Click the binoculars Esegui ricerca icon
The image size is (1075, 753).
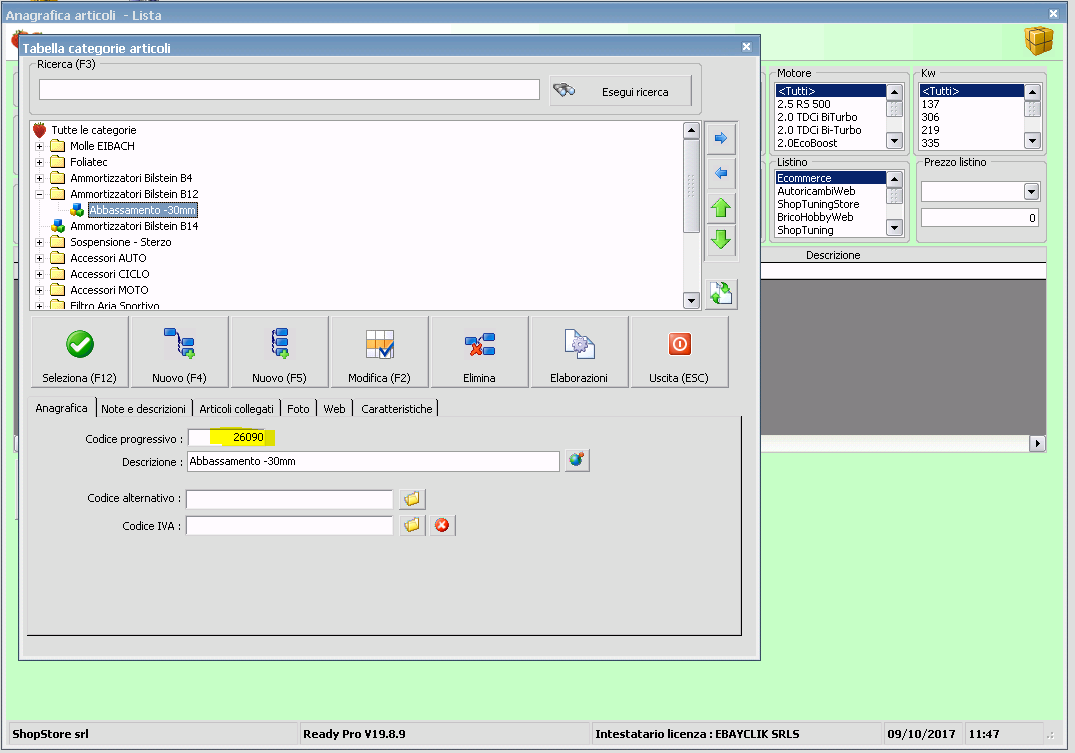(564, 91)
